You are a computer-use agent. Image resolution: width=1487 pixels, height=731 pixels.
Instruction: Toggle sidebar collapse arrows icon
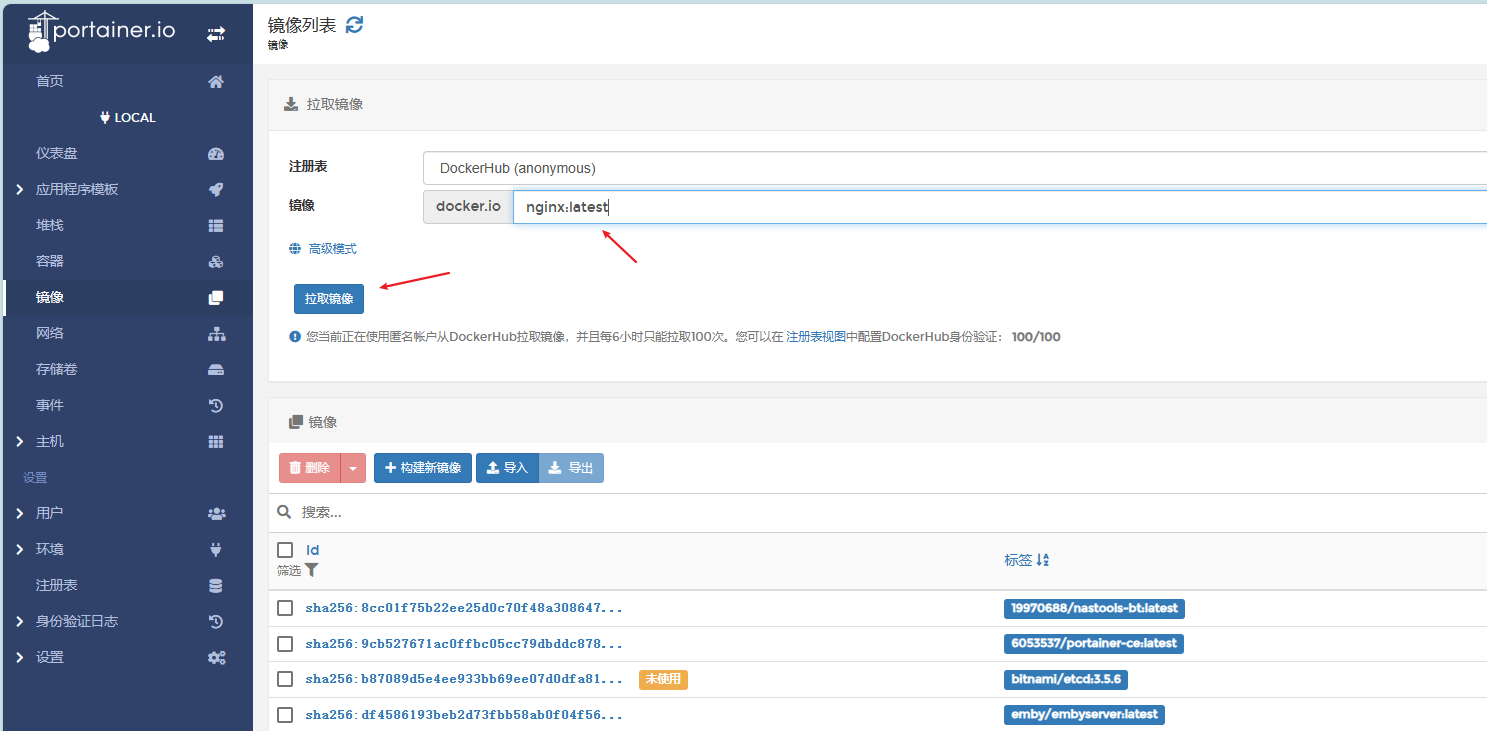(216, 34)
